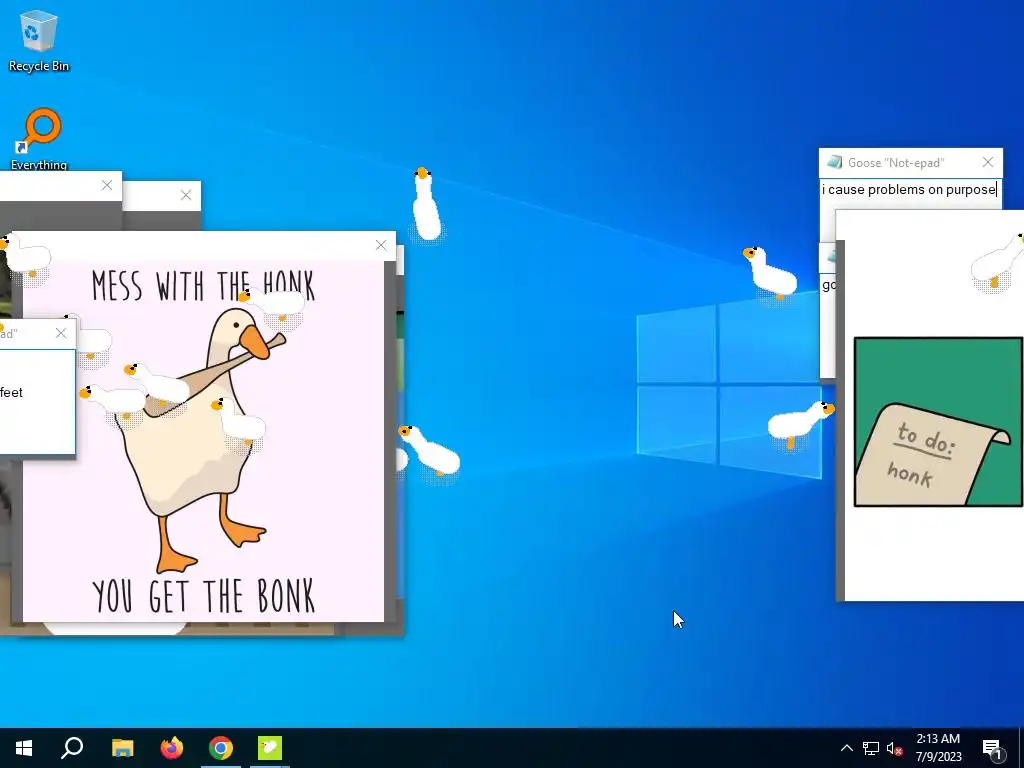The width and height of the screenshot is (1024, 768).
Task: Close the leftmost top background window
Action: pyautogui.click(x=107, y=185)
